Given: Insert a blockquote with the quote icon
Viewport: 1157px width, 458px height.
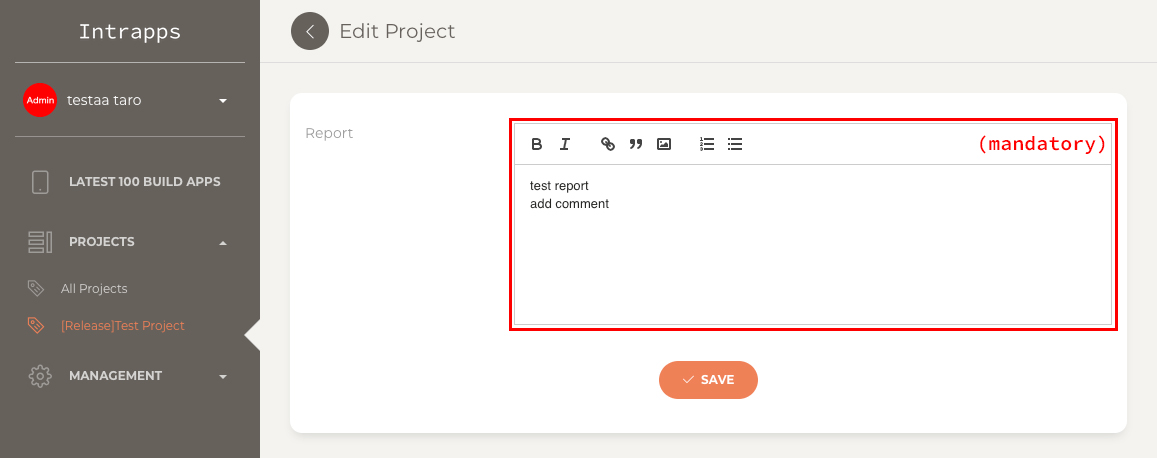Looking at the screenshot, I should pyautogui.click(x=636, y=145).
